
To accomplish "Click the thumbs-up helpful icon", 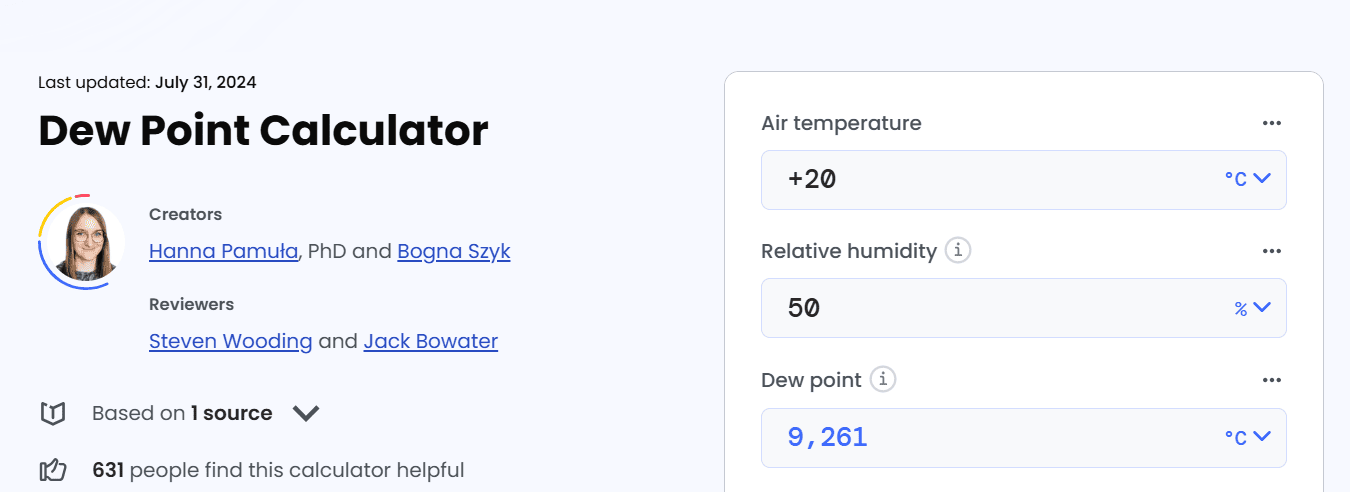I will pos(52,470).
